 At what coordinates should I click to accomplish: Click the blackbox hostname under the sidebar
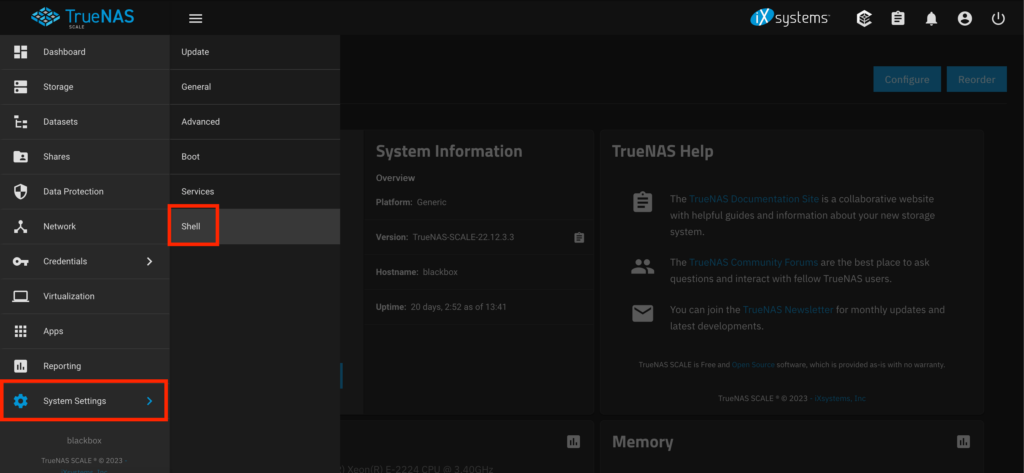pyautogui.click(x=84, y=440)
